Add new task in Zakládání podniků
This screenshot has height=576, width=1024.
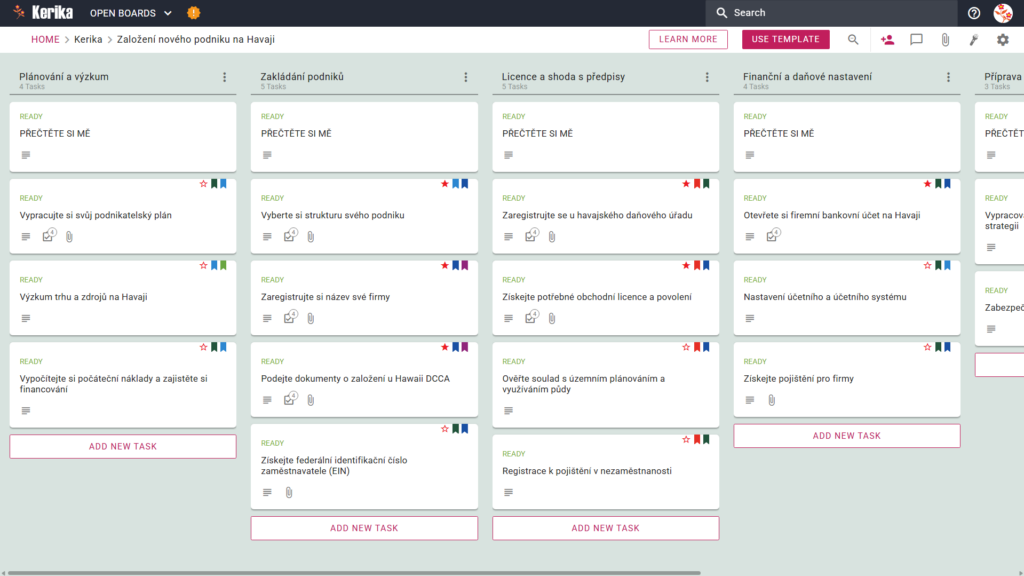364,528
